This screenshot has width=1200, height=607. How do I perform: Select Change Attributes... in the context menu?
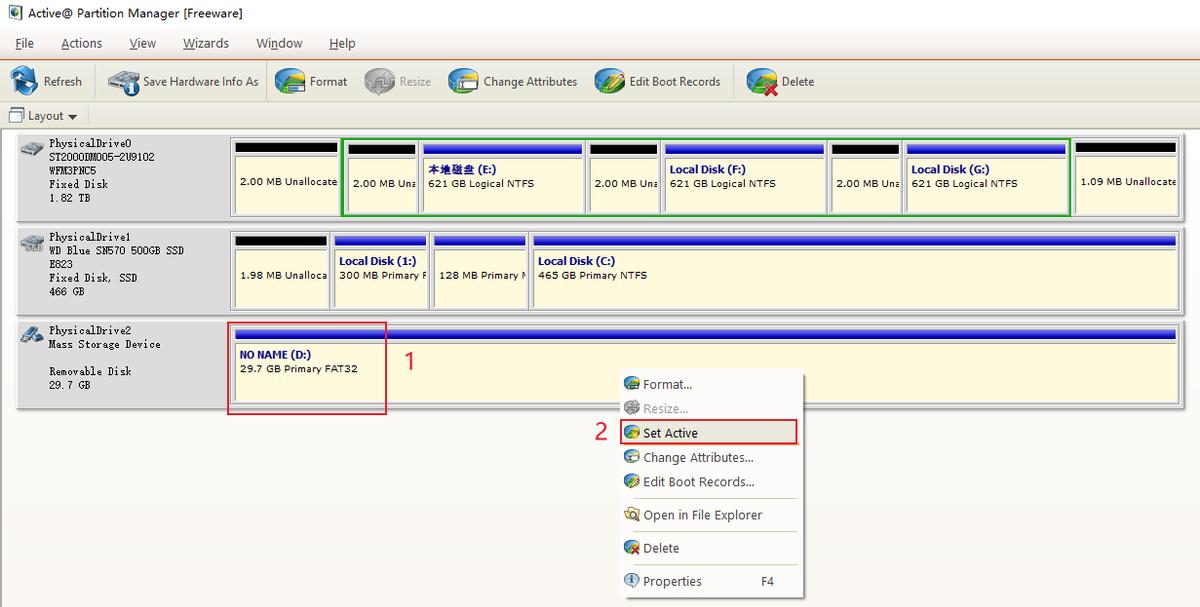coord(710,457)
